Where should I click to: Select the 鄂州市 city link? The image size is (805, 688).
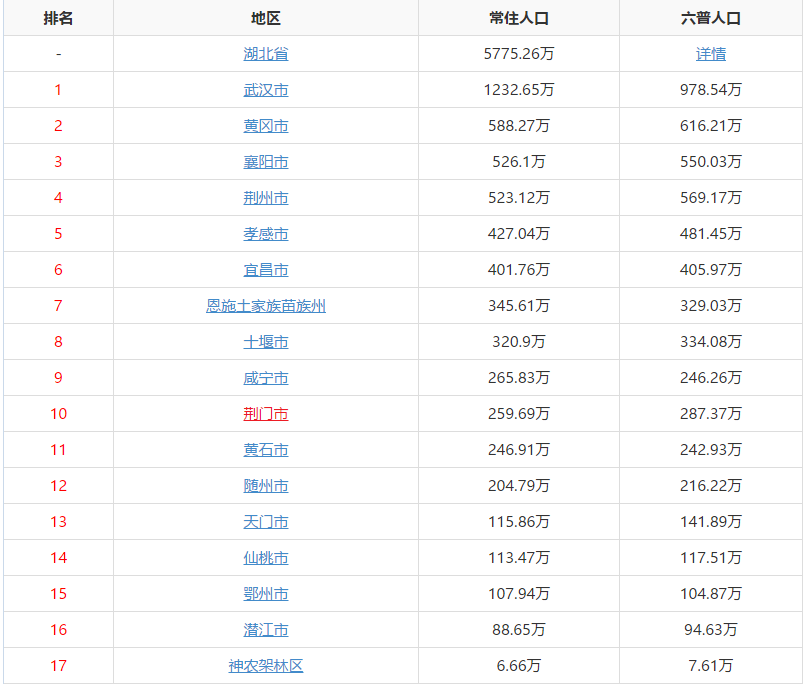pyautogui.click(x=264, y=593)
